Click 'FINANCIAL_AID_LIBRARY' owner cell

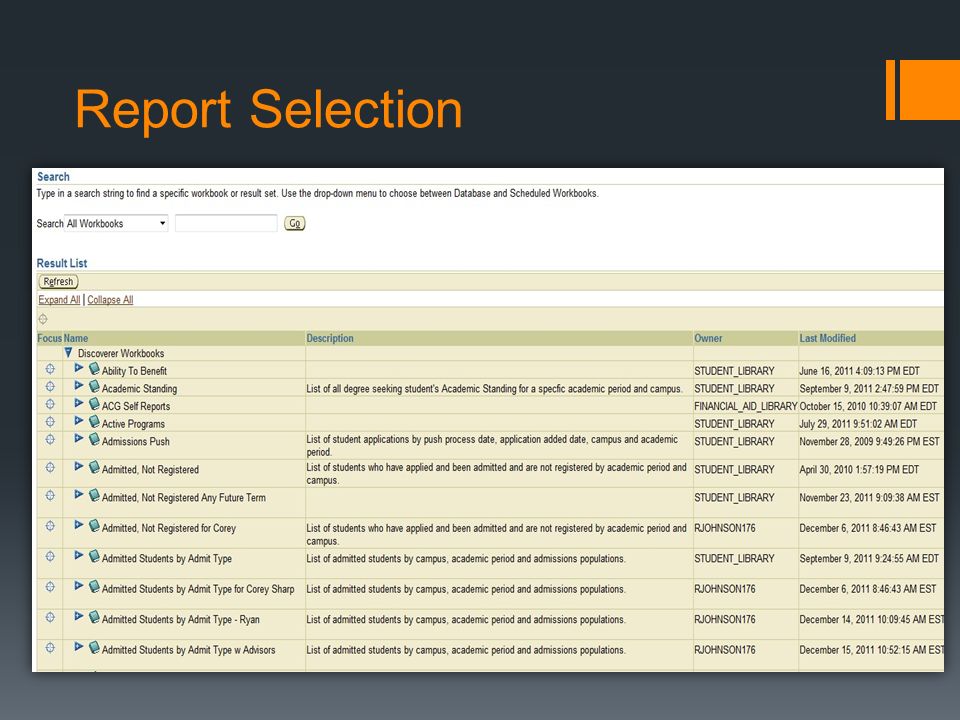pos(746,406)
